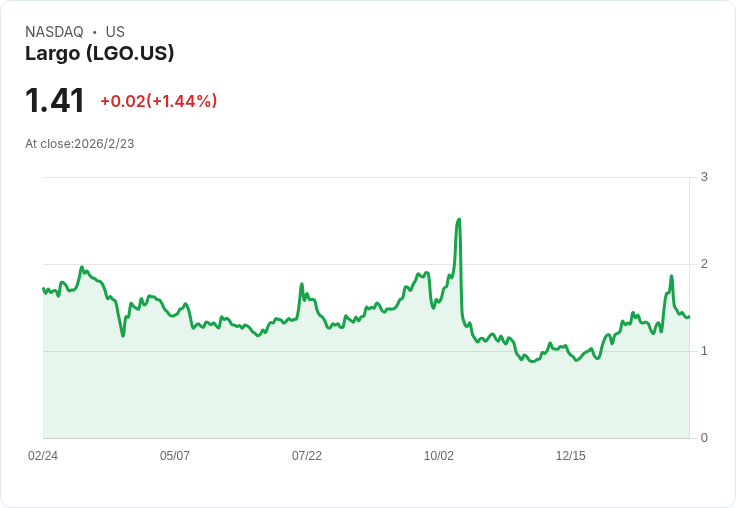736x508 pixels.
Task: Select the 07/22 x-axis date label
Action: click(x=307, y=456)
